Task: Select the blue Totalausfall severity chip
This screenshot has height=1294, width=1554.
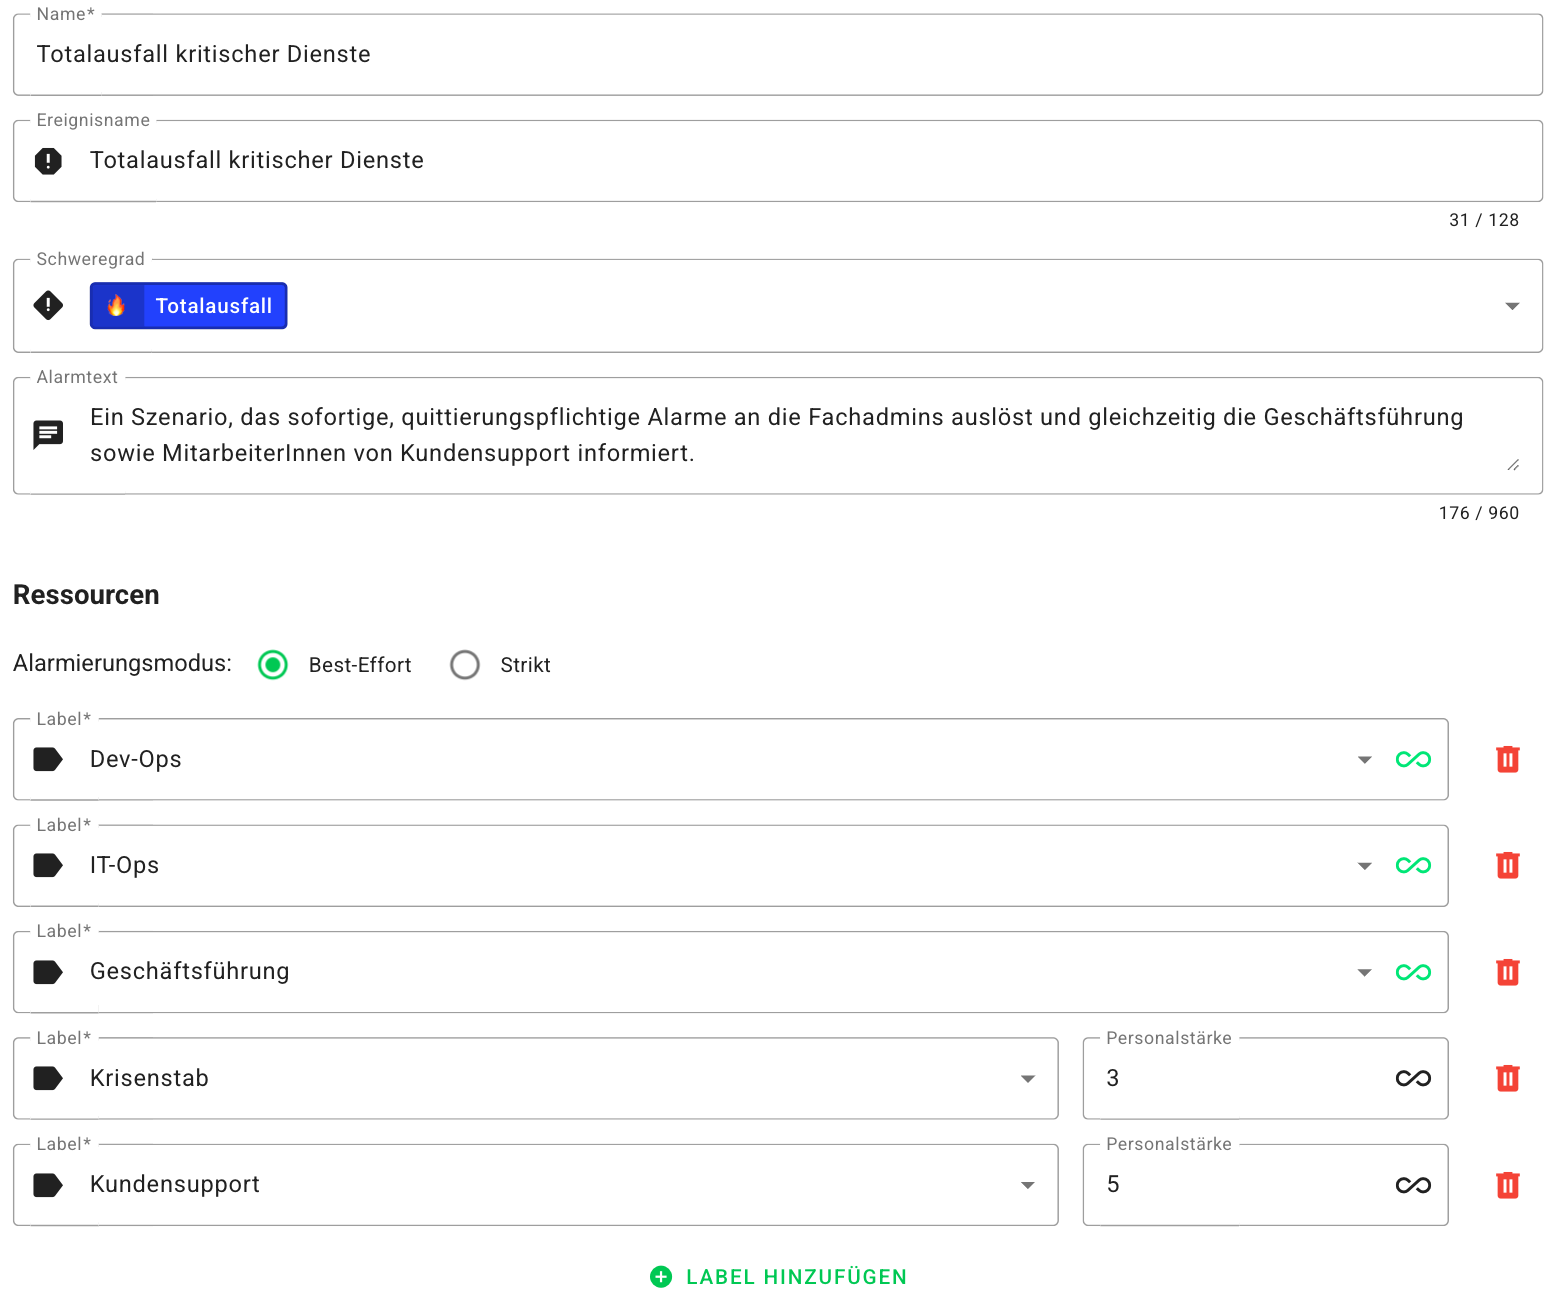Action: [x=188, y=306]
